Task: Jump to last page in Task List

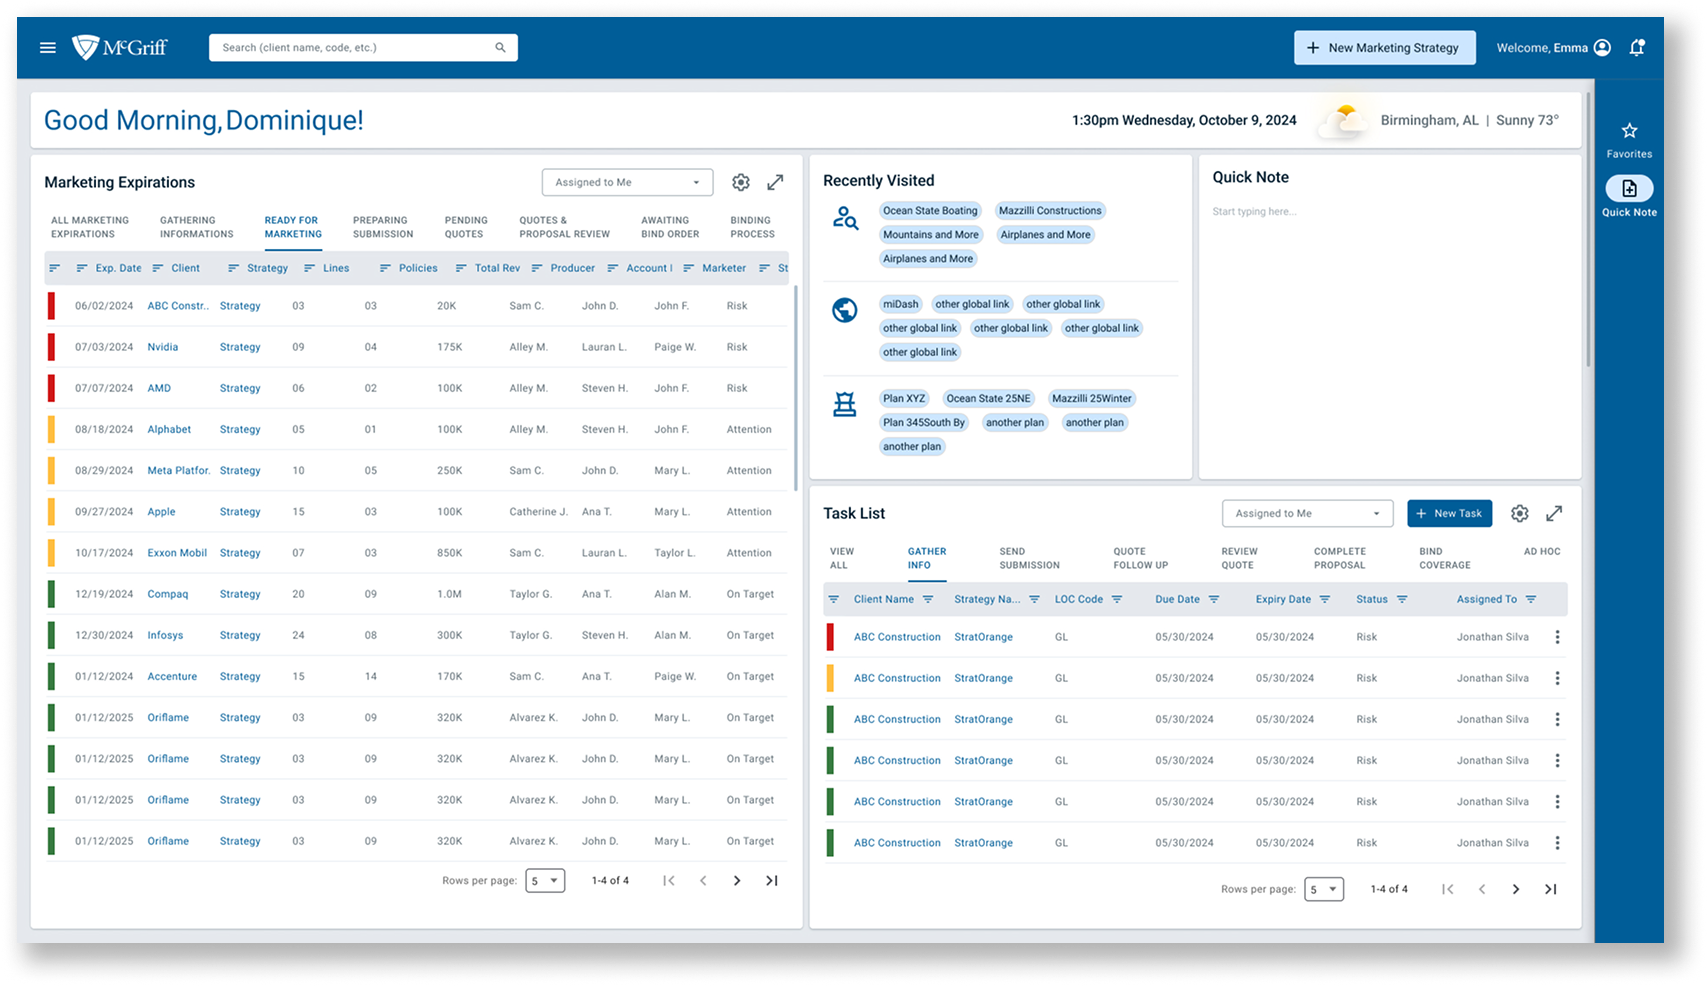Action: [1550, 889]
